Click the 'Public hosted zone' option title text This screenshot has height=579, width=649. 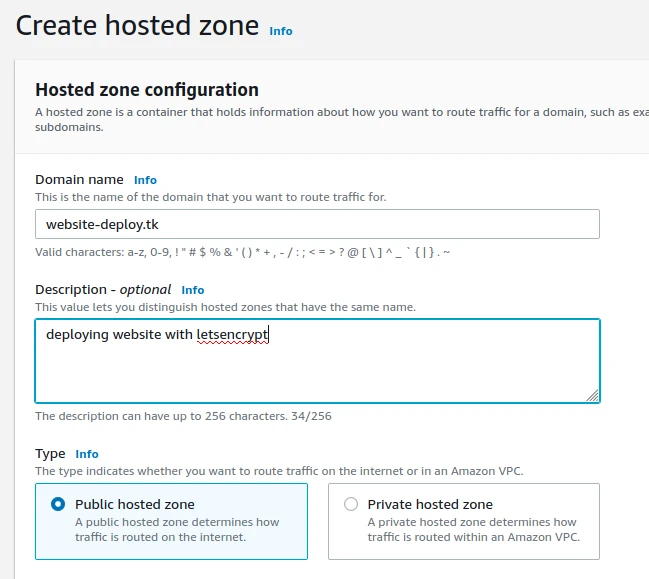pyautogui.click(x=135, y=505)
